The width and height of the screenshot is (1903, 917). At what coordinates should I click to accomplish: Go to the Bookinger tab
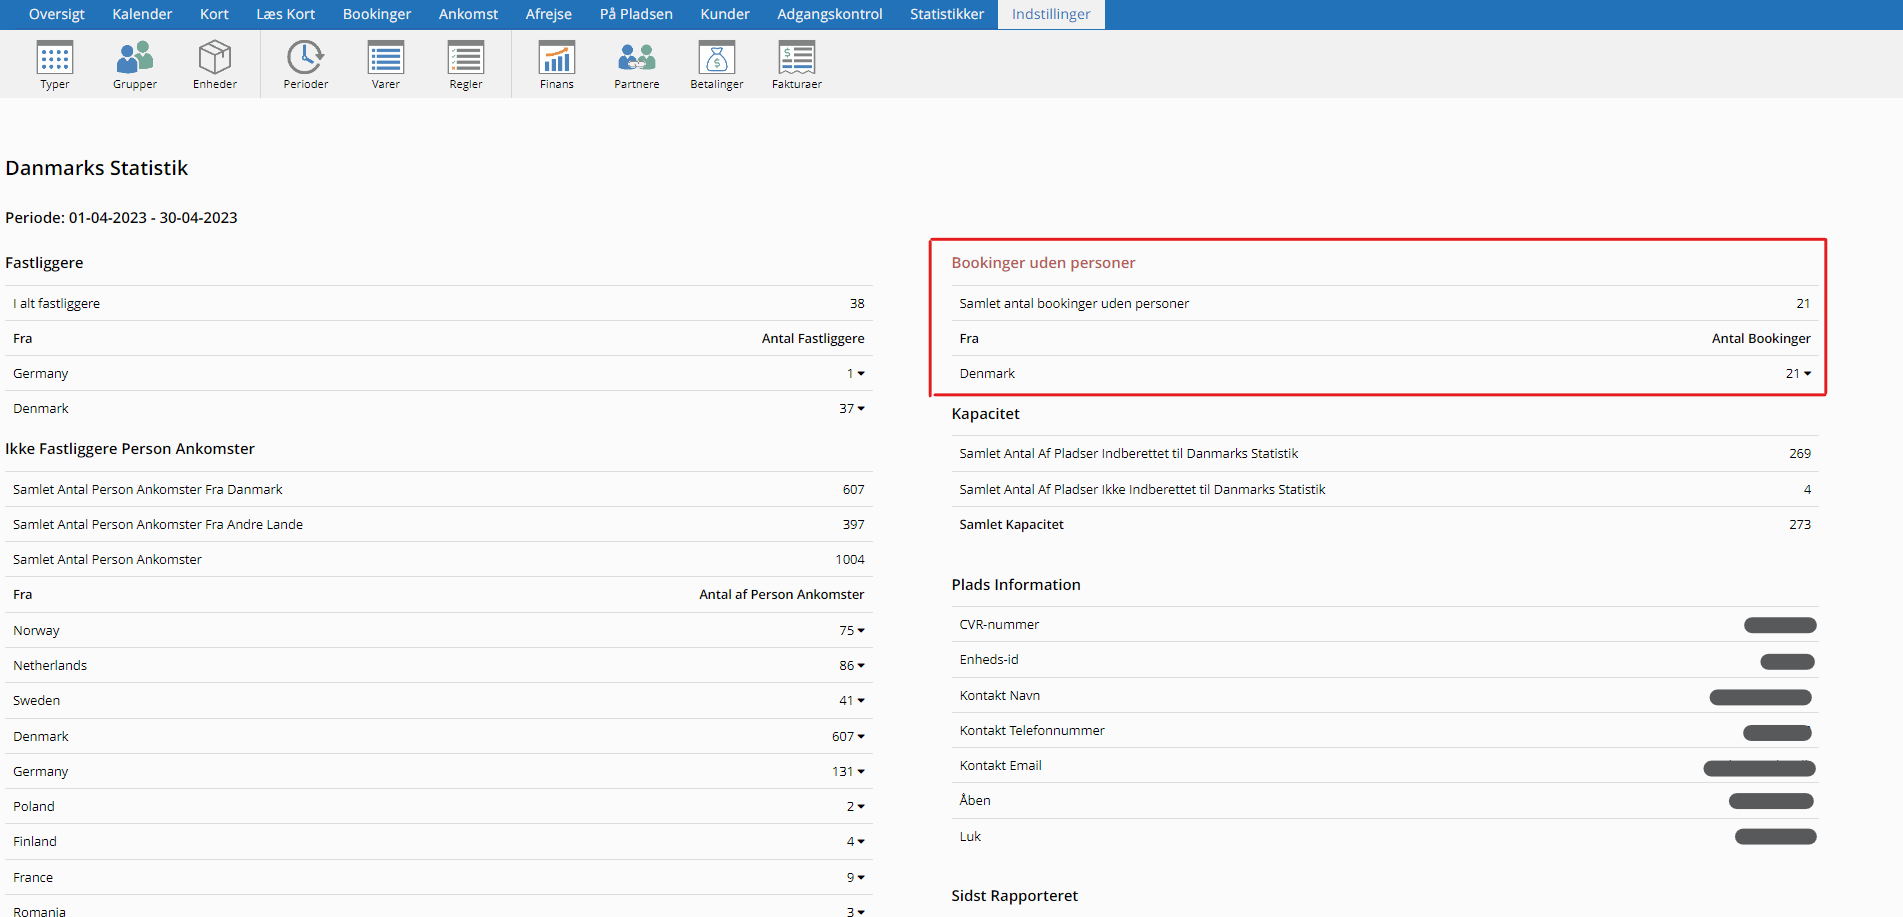(377, 14)
